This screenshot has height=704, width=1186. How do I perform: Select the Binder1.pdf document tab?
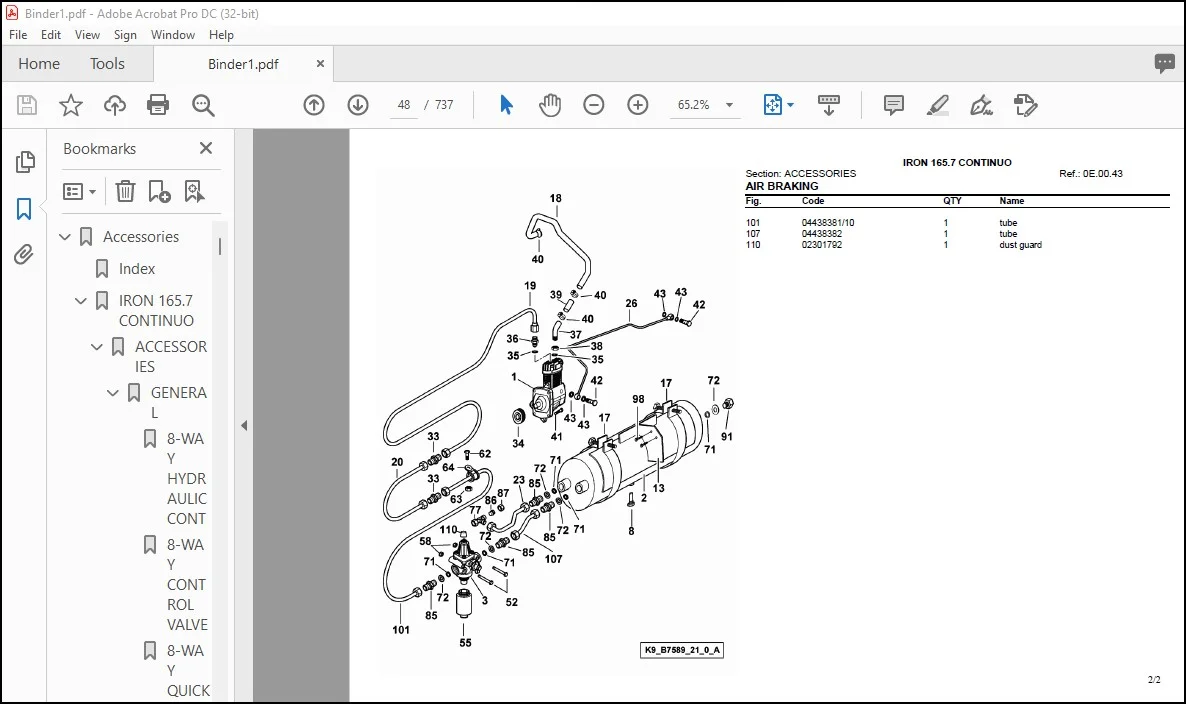244,64
